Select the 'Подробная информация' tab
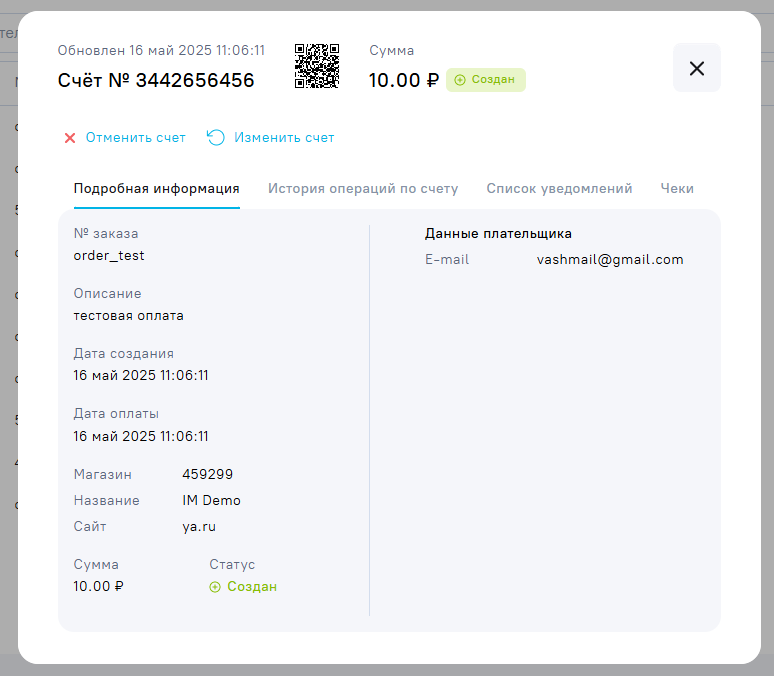The height and width of the screenshot is (676, 774). click(x=156, y=189)
